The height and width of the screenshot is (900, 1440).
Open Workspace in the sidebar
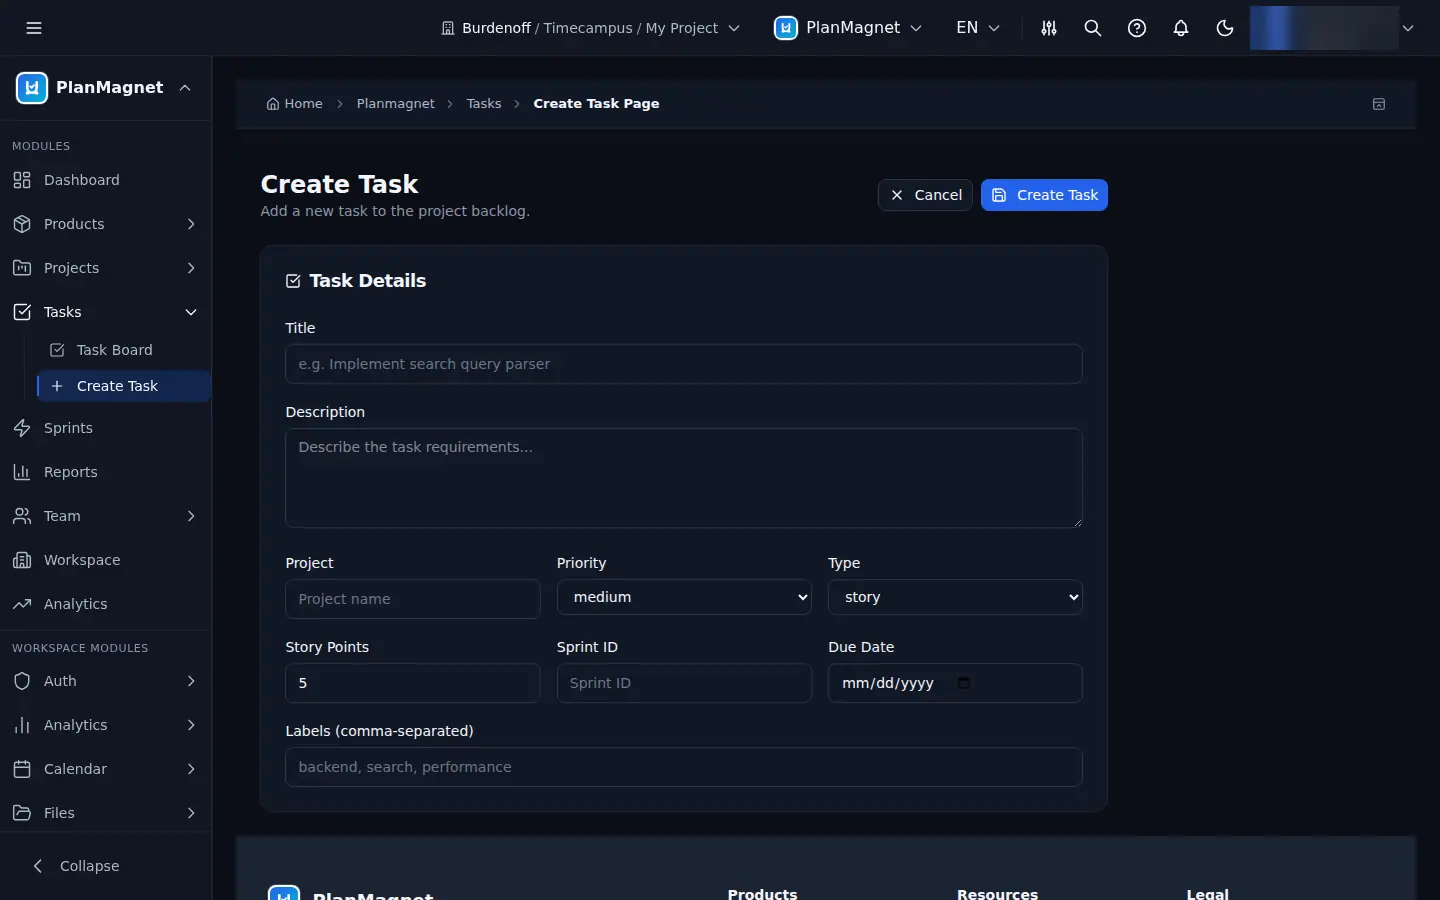pyautogui.click(x=105, y=560)
